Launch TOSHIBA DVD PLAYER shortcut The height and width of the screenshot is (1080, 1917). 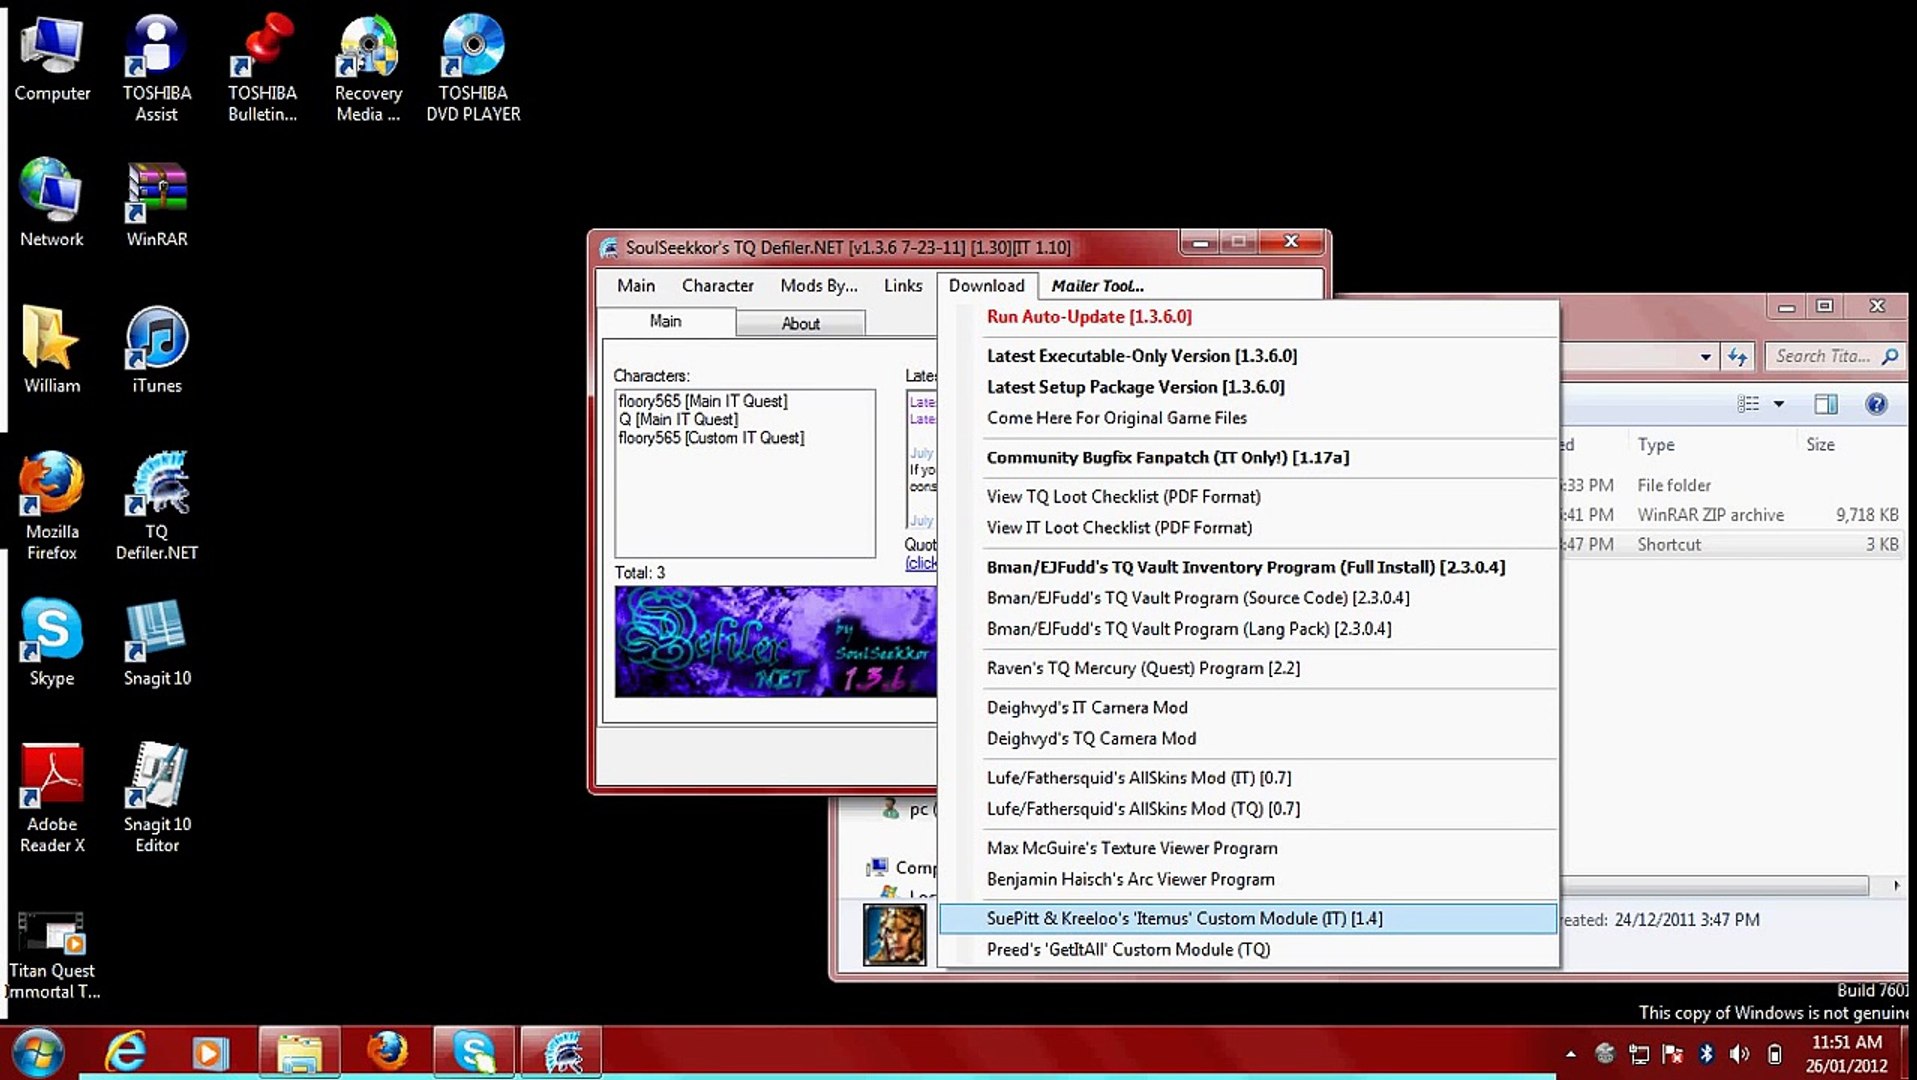[x=473, y=68]
